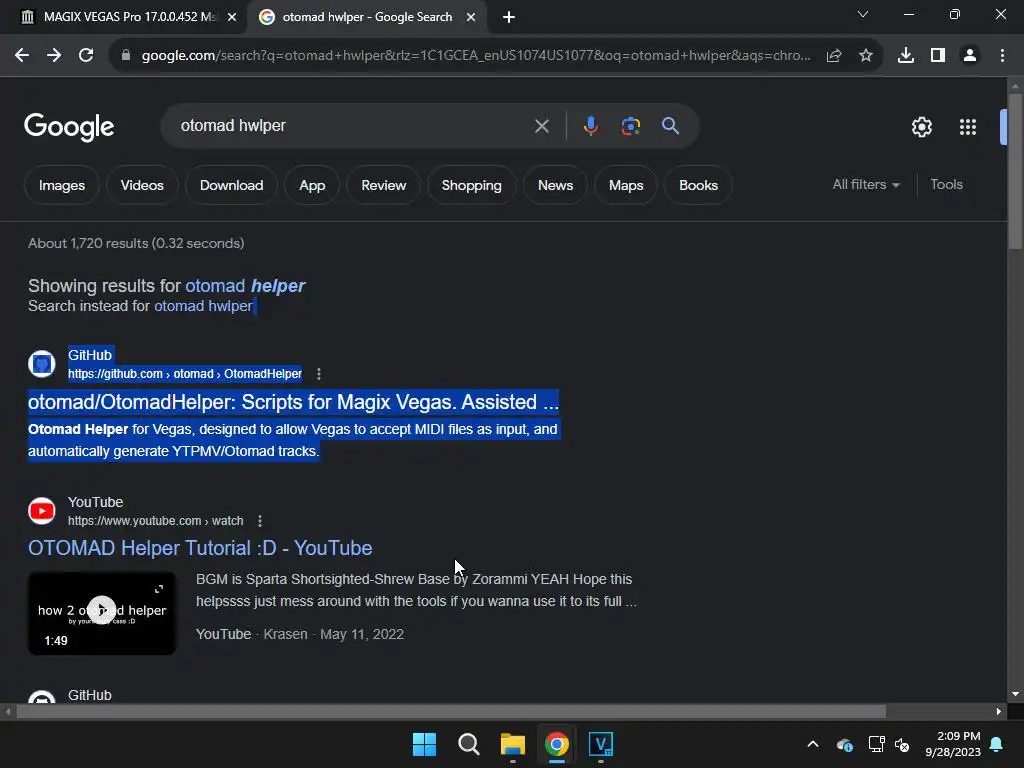Close the MAGIX VEGAS Pro tab
Viewport: 1024px width, 768px height.
pos(232,17)
